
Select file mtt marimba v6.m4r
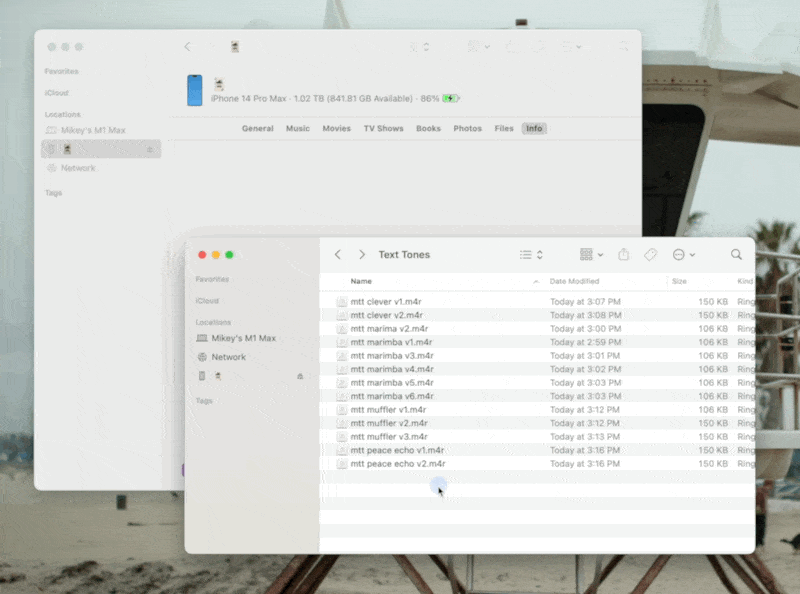392,396
